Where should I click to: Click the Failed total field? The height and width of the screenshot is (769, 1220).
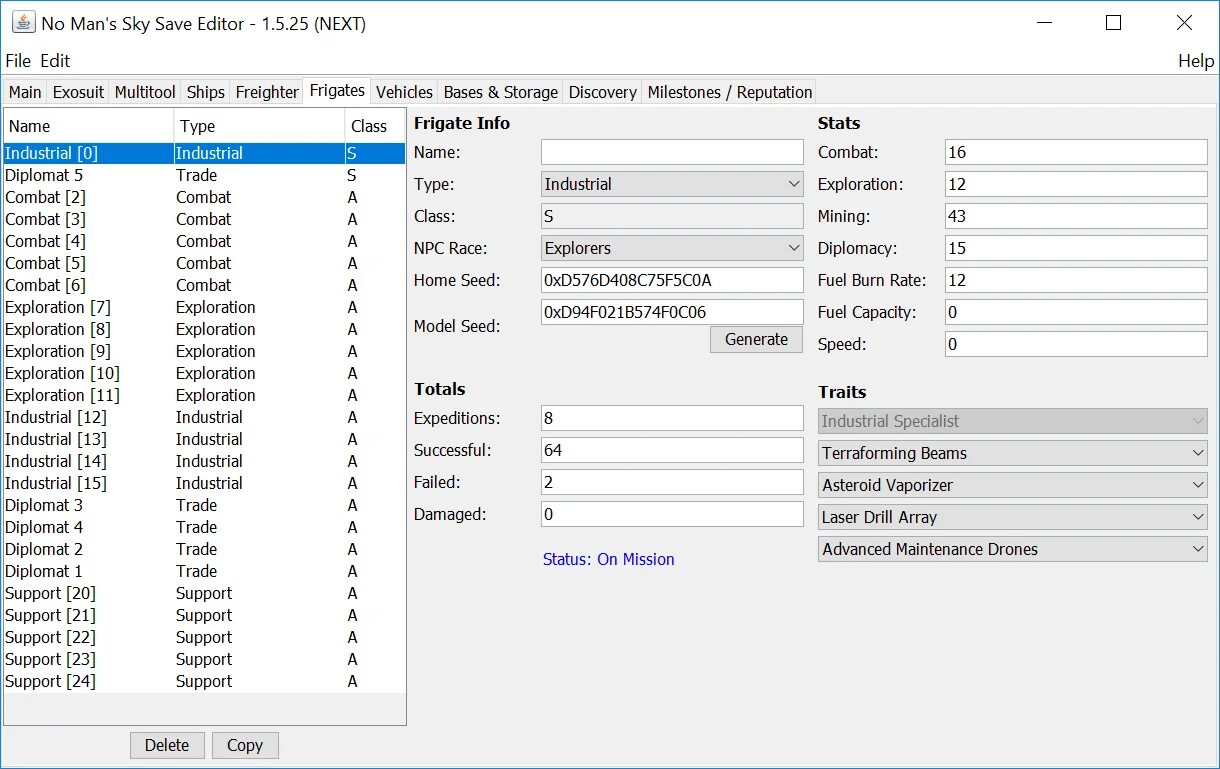coord(672,482)
